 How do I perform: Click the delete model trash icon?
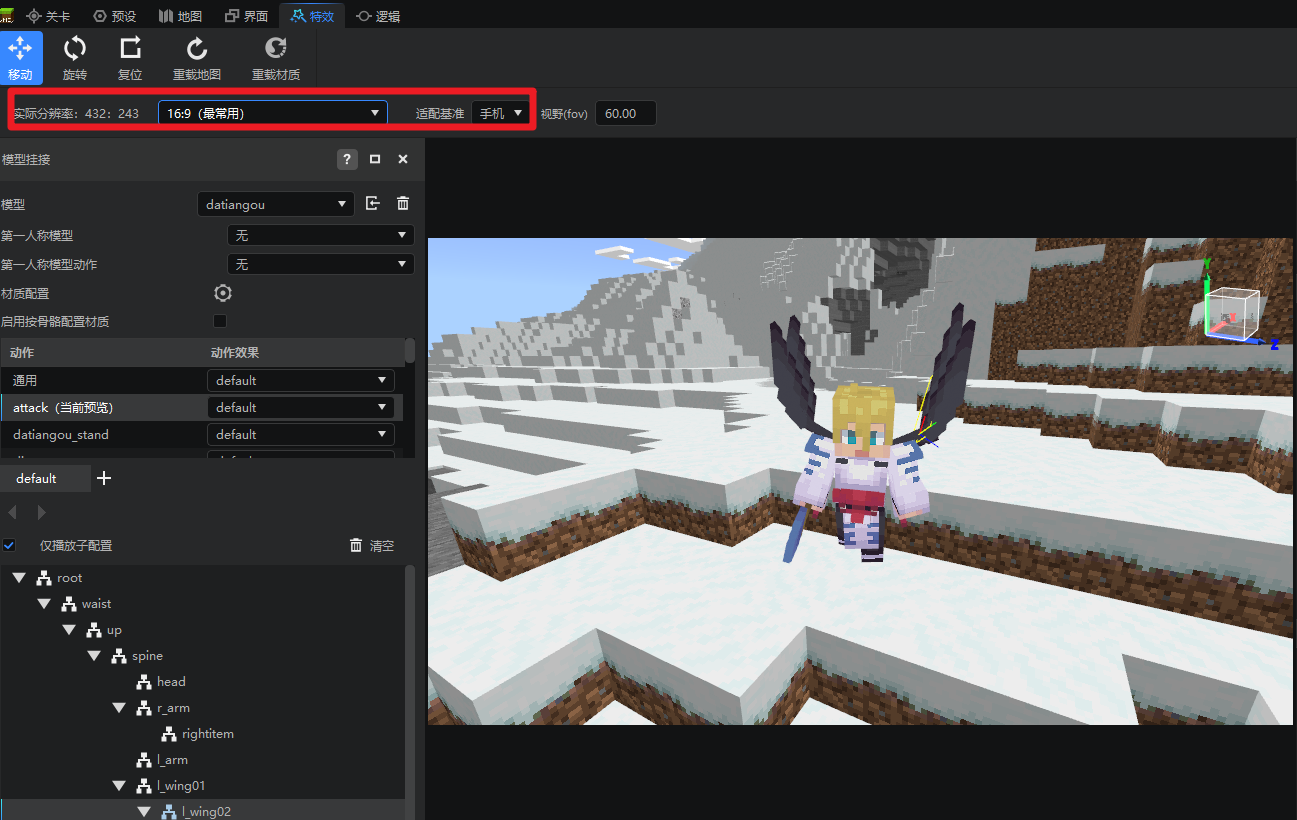click(x=403, y=204)
